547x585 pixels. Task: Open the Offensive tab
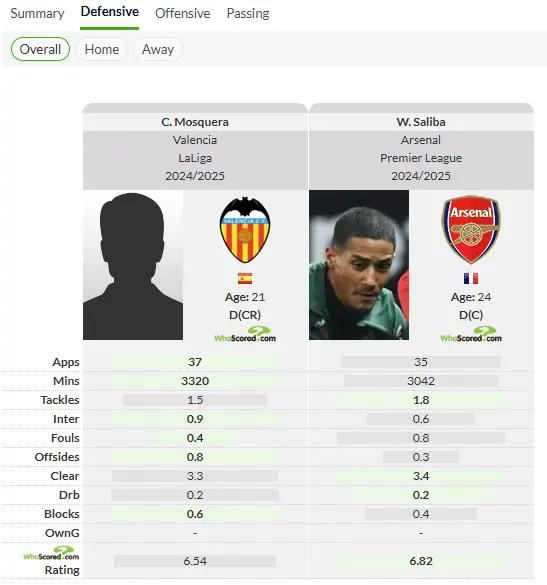[182, 13]
